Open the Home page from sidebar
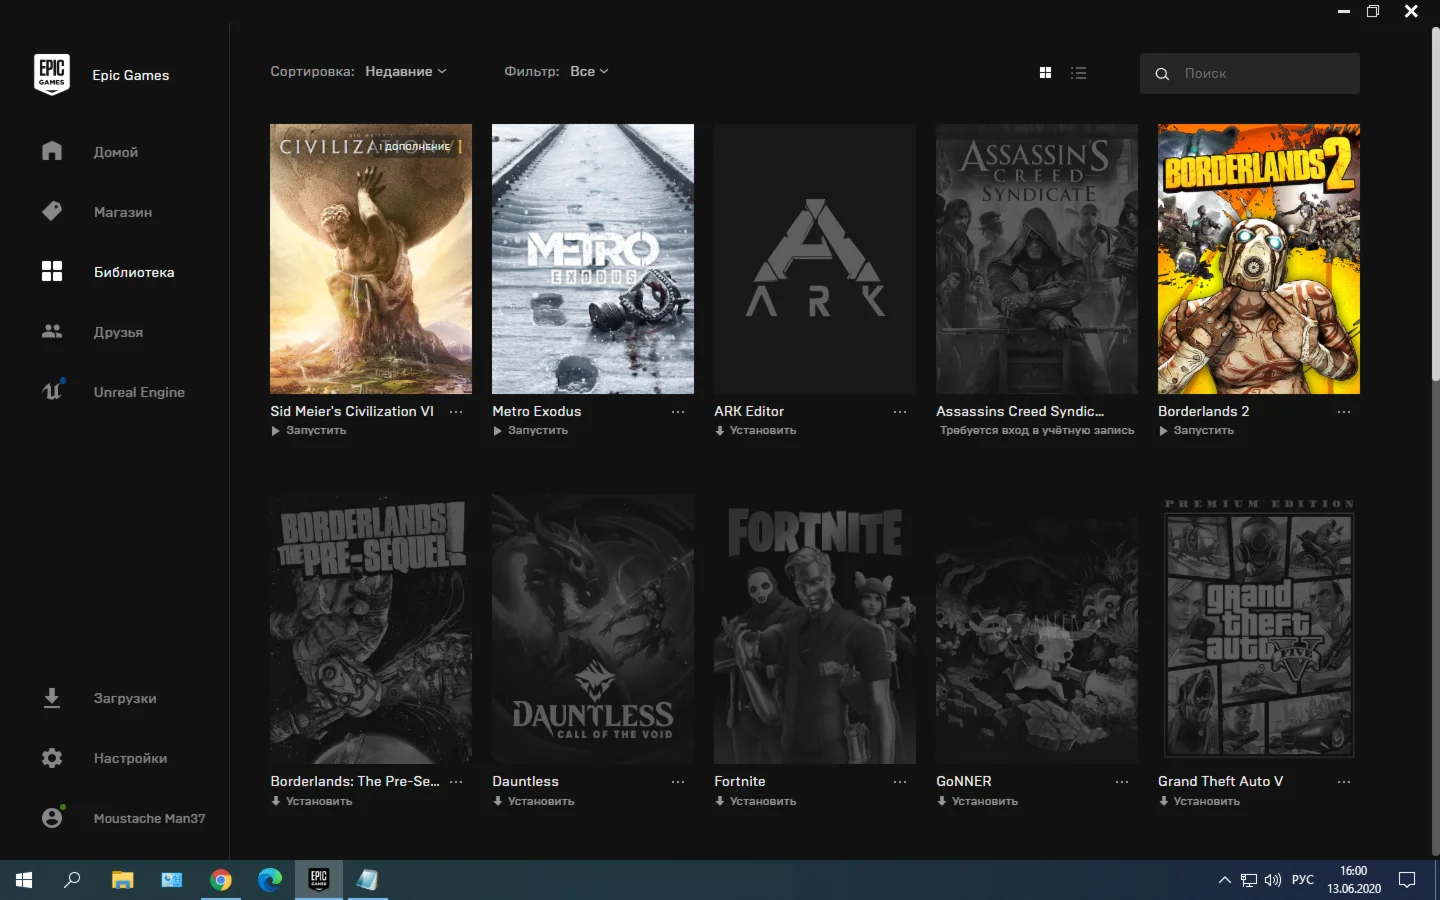 52,152
